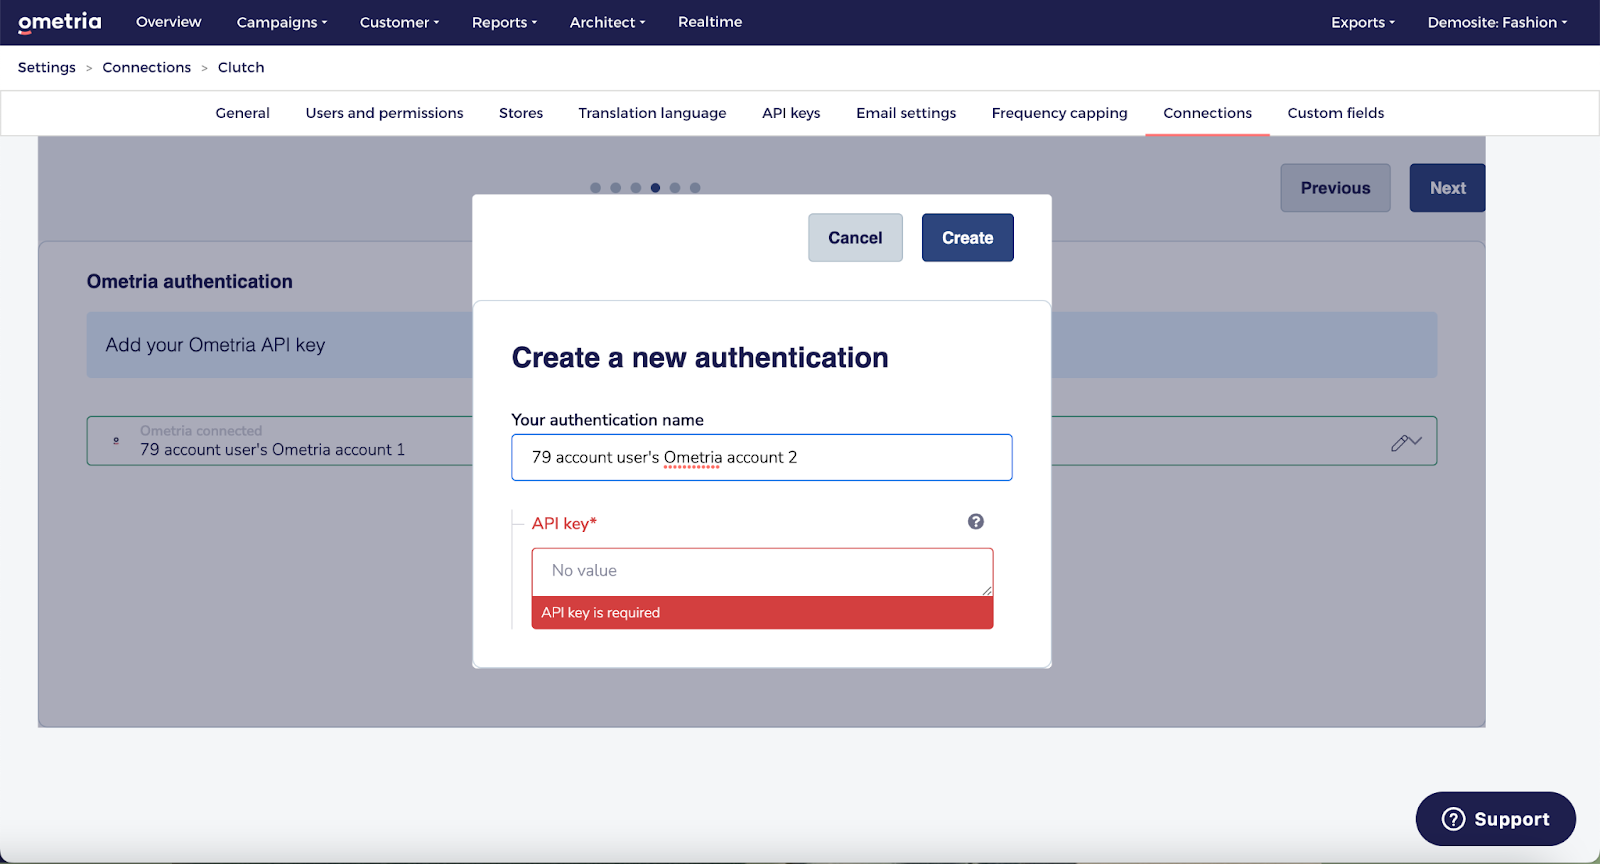Switch to the General settings tab
1600x864 pixels.
[x=243, y=113]
